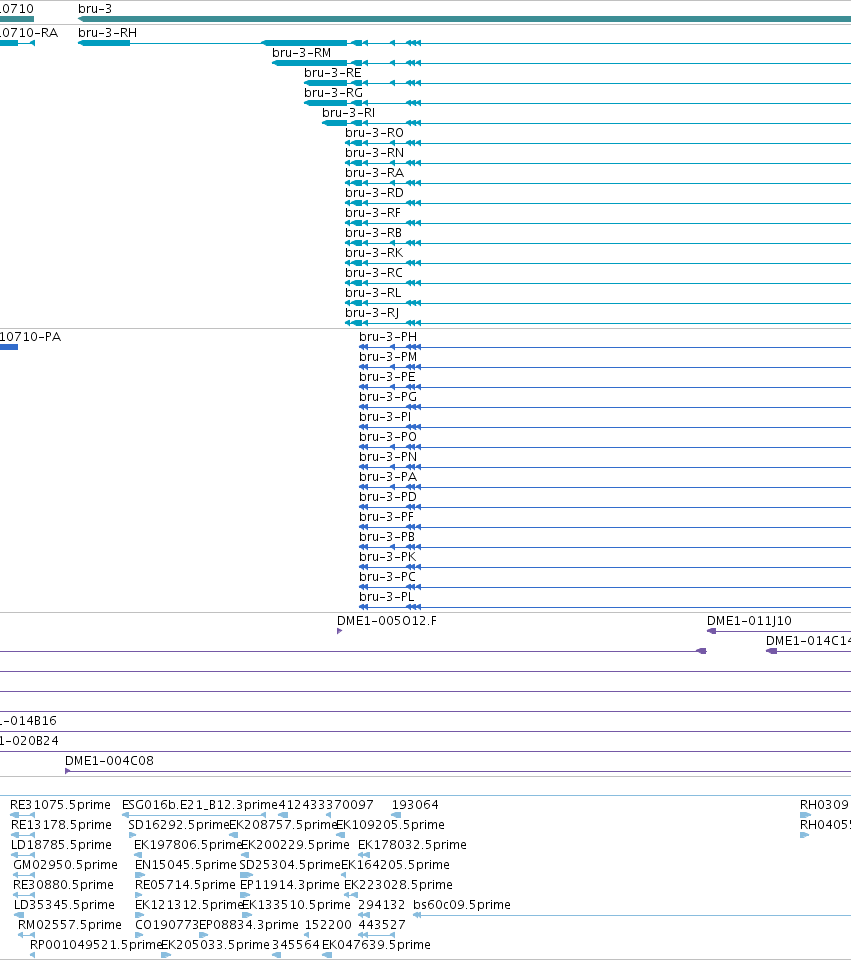Open EST EK205033.5prime
The width and height of the screenshot is (851, 960).
tap(216, 945)
